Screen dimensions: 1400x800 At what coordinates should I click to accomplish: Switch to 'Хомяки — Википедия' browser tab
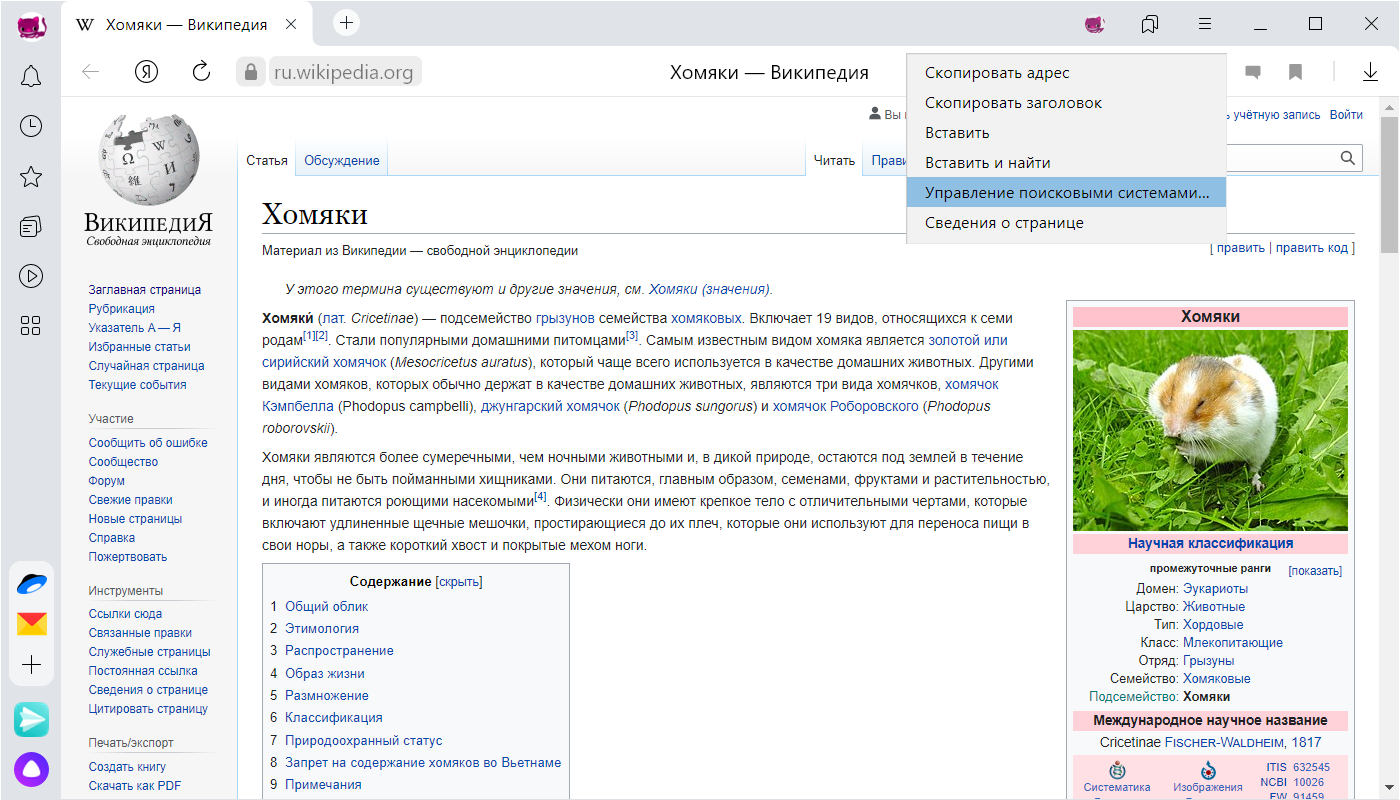(186, 24)
